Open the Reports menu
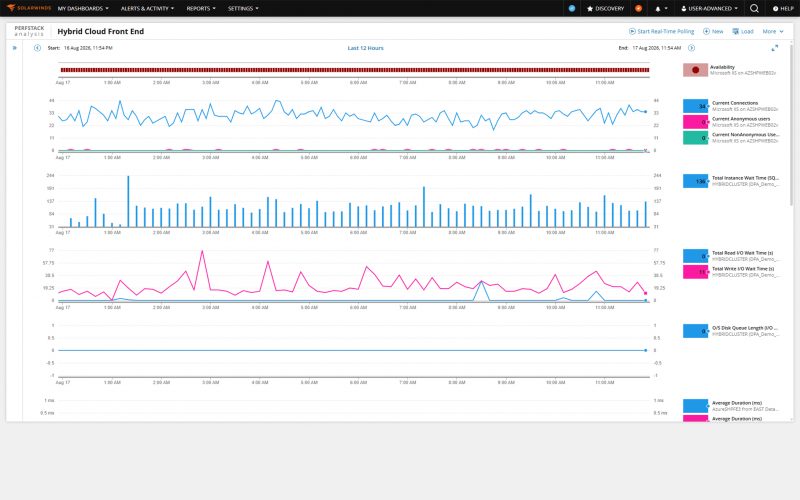Screen dimensions: 800x500 pos(201,9)
